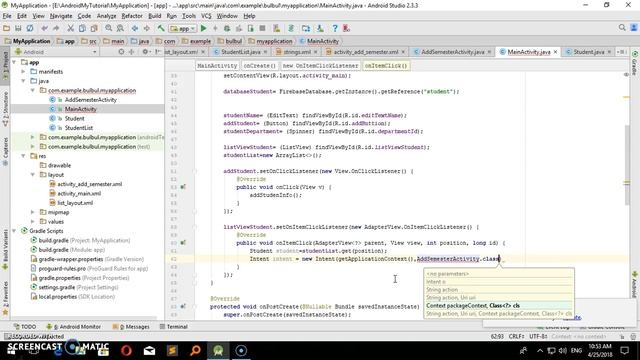640x360 pixels.
Task: Click the Find magnifier icon in toolbar
Action: tap(109, 28)
